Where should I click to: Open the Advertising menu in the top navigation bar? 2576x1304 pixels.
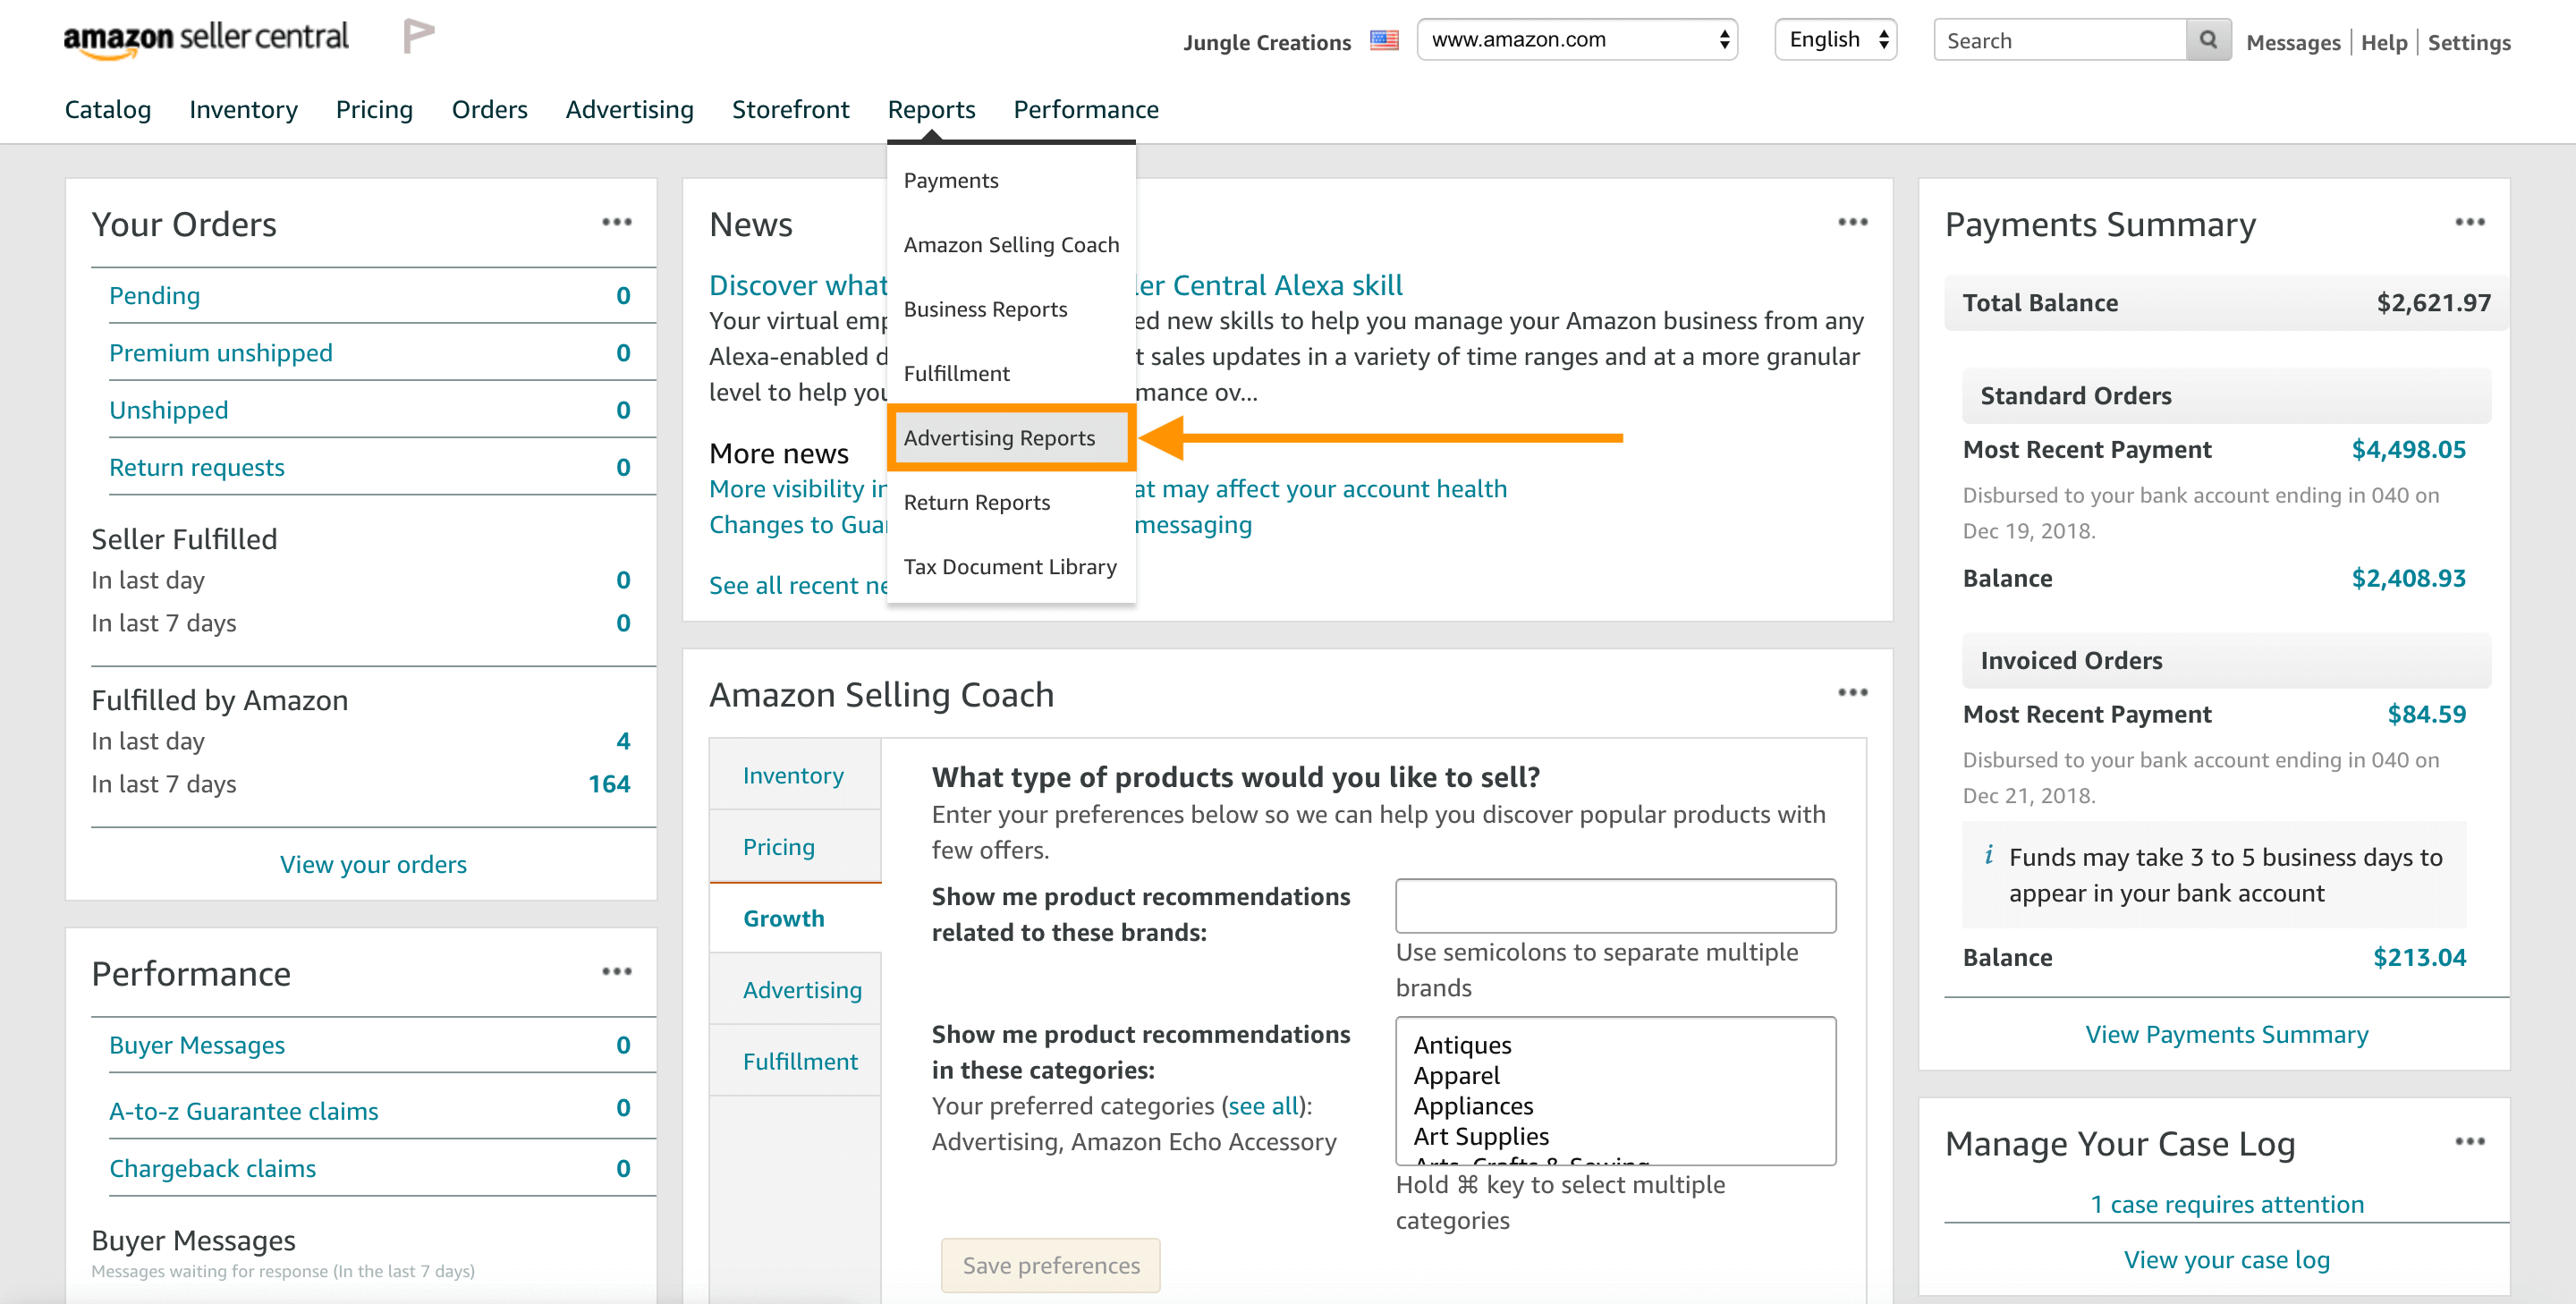click(x=629, y=109)
